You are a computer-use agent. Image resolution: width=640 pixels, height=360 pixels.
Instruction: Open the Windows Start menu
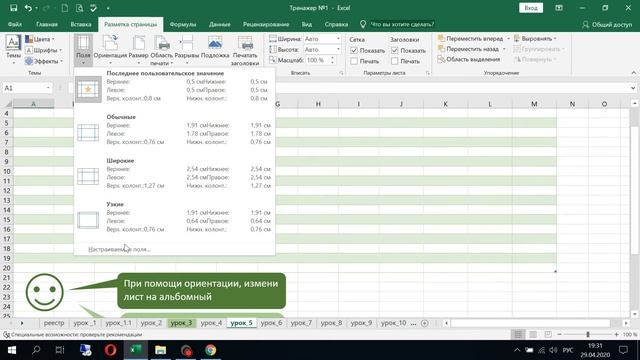point(11,350)
